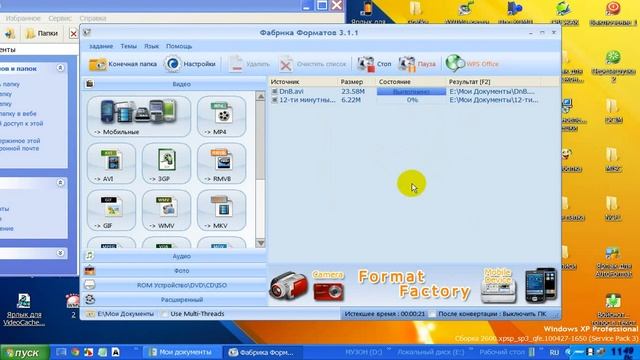Click Очистить список in the toolbar
This screenshot has width=640, height=360.
pyautogui.click(x=313, y=64)
